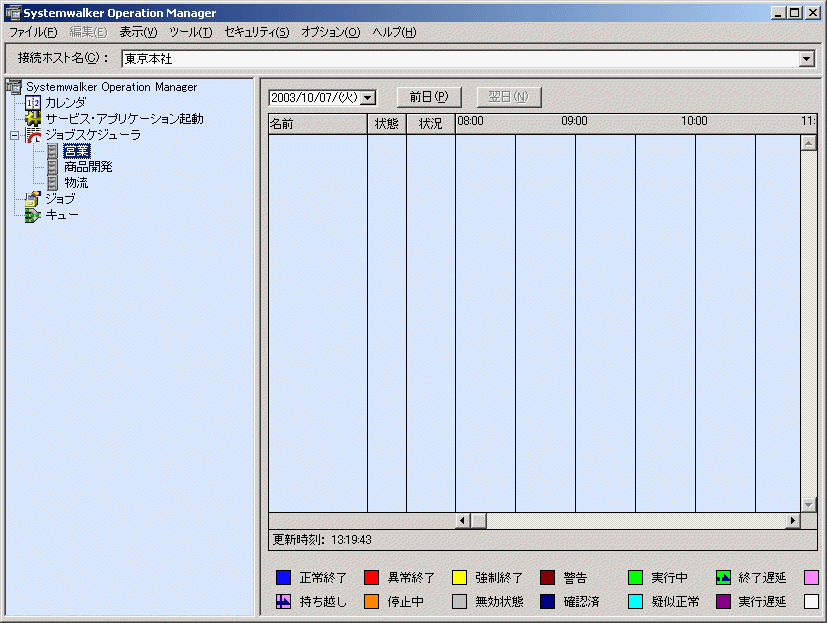Image resolution: width=827 pixels, height=623 pixels.
Task: Click the ジョブ icon in tree
Action: (x=33, y=199)
